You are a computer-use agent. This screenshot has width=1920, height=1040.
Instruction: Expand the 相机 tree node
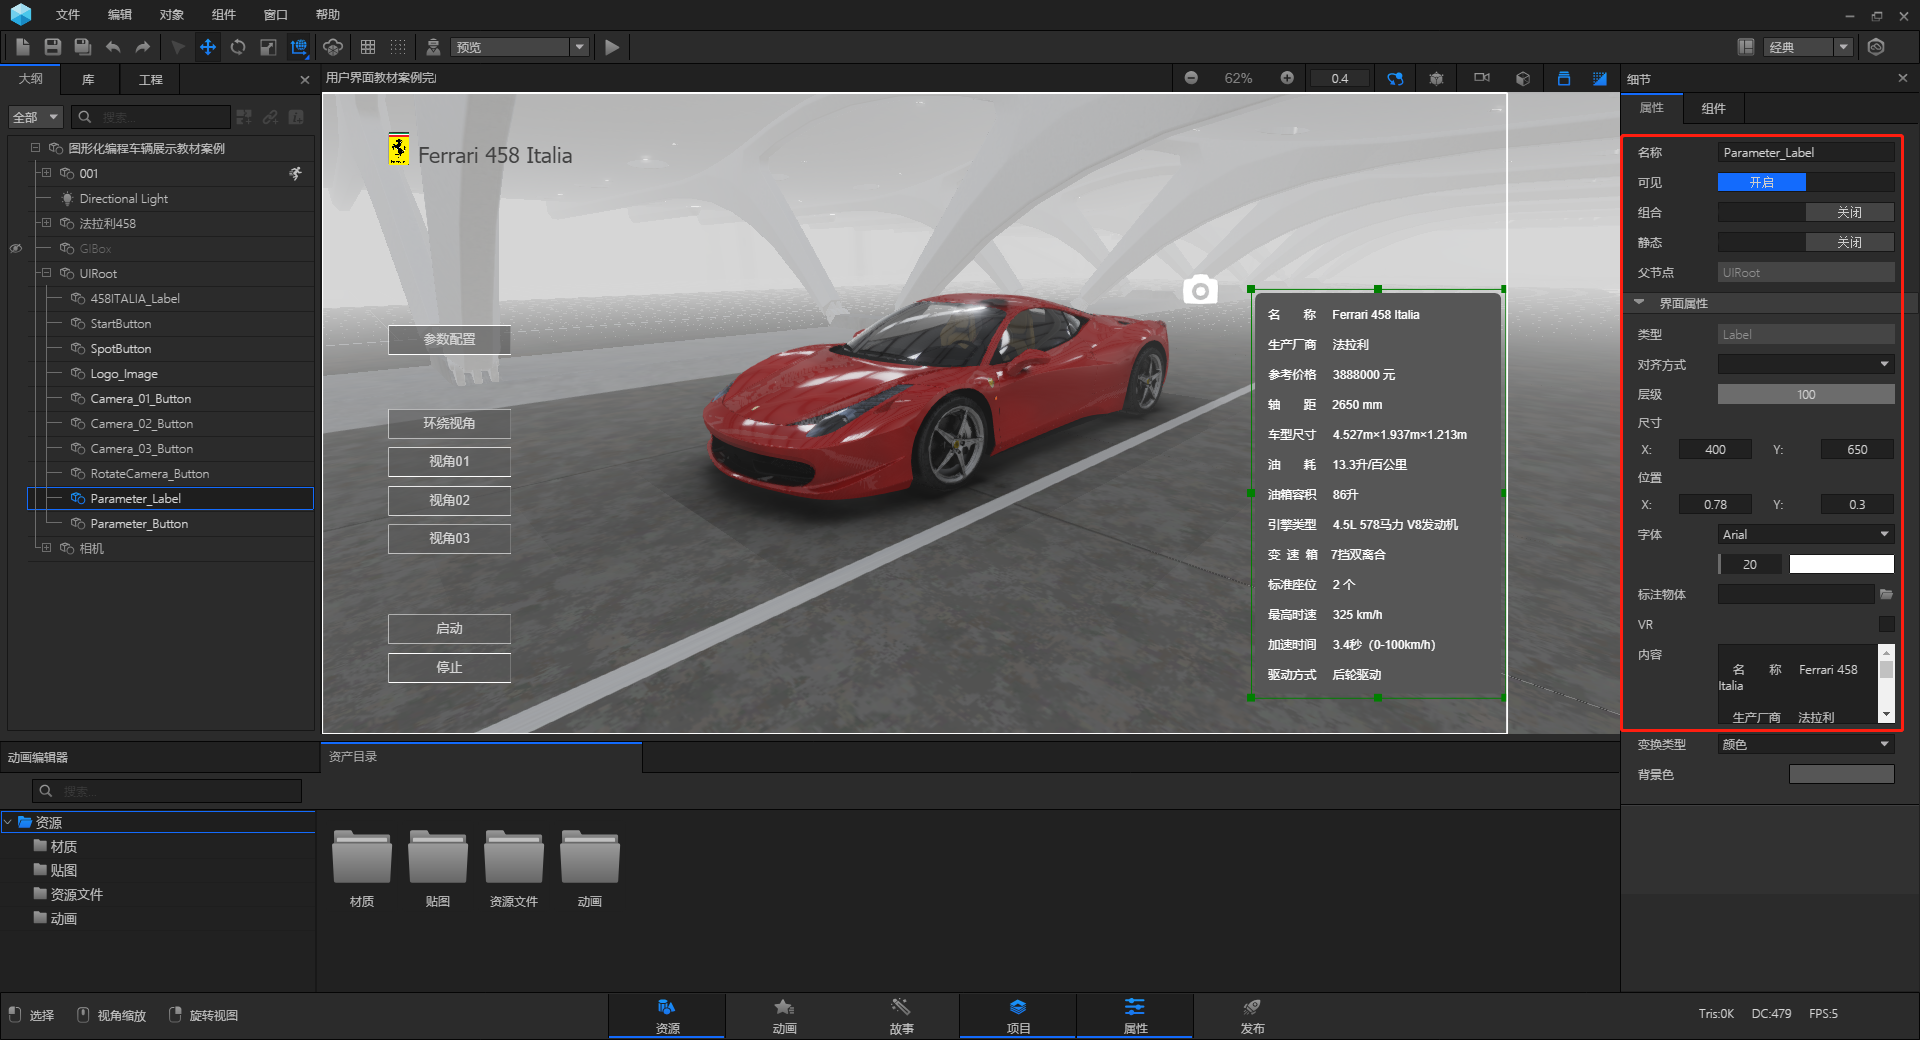click(46, 548)
